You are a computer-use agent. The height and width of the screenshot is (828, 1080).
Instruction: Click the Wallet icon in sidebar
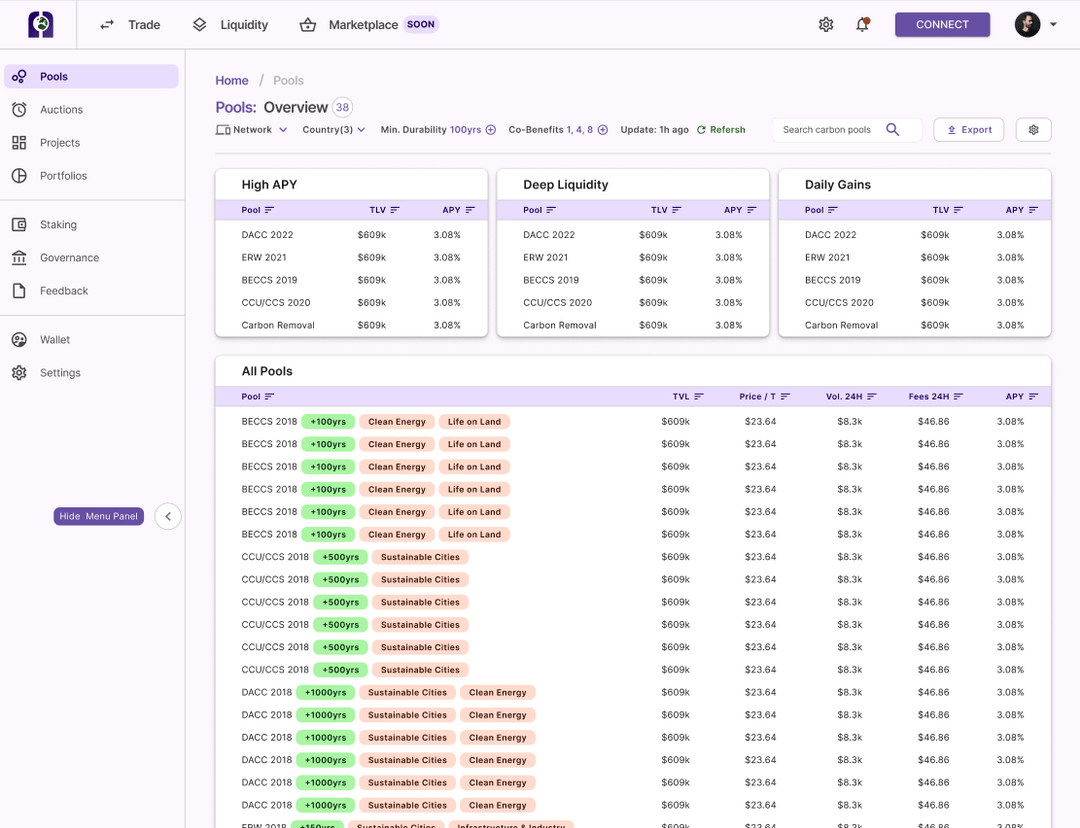point(19,340)
